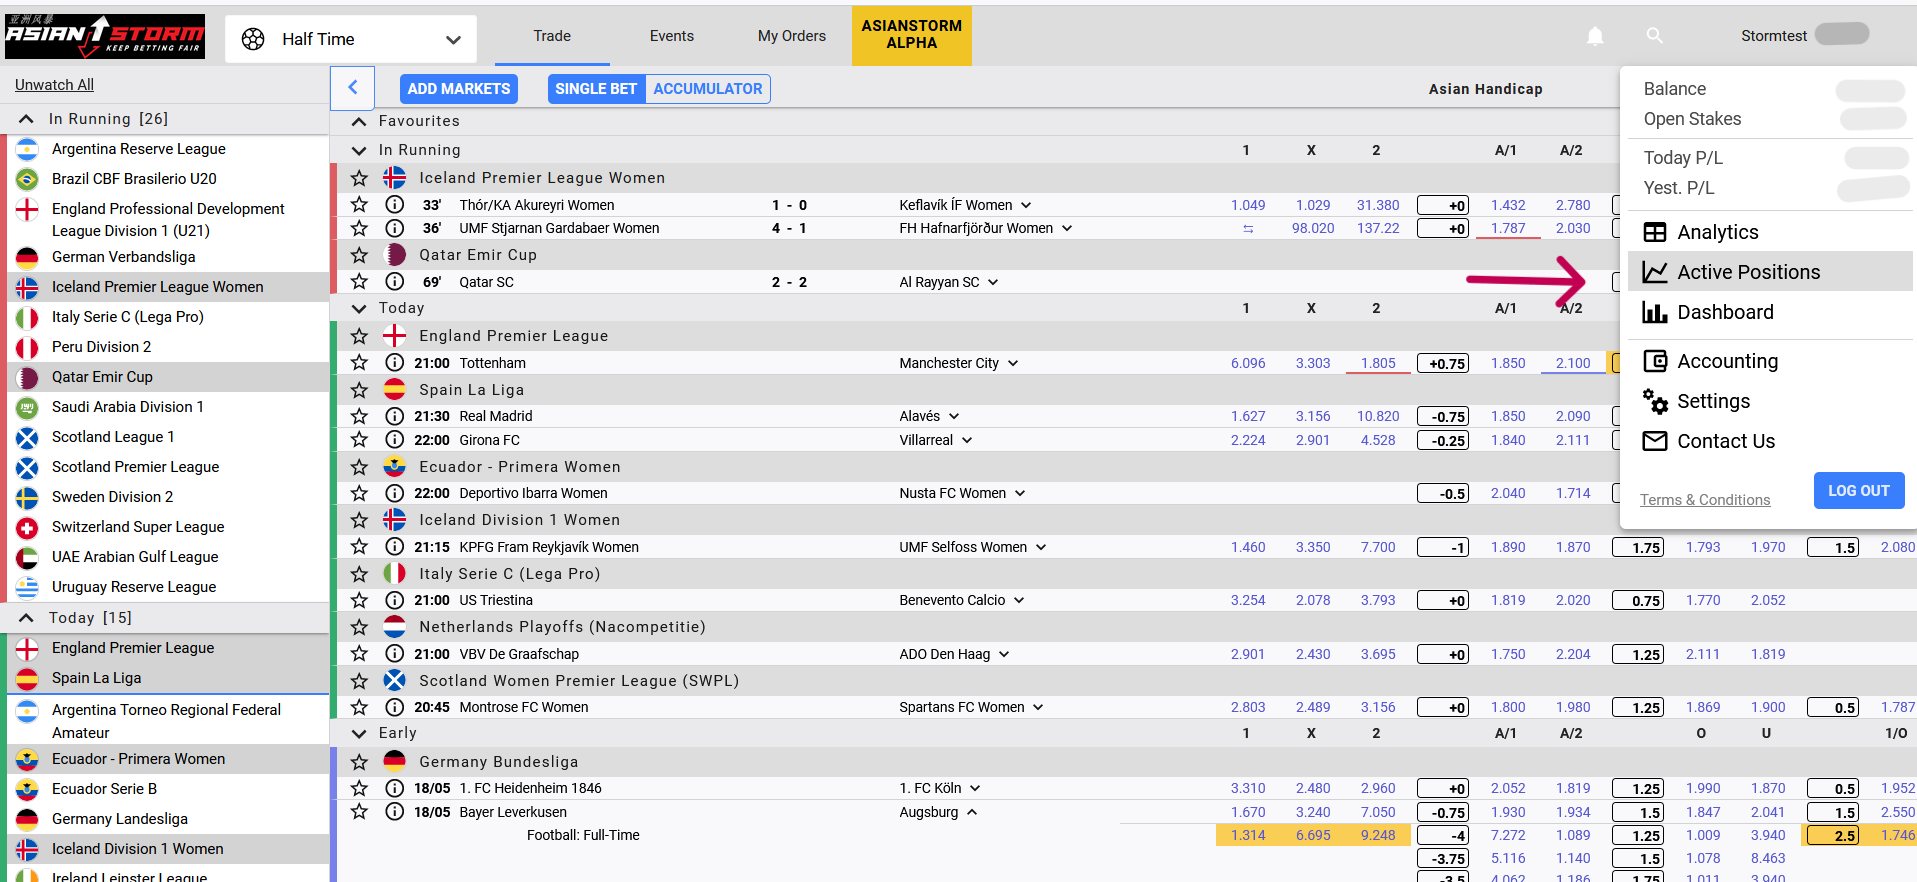1917x882 pixels.
Task: Open info icon for VBV De Graafschap
Action: (x=395, y=654)
